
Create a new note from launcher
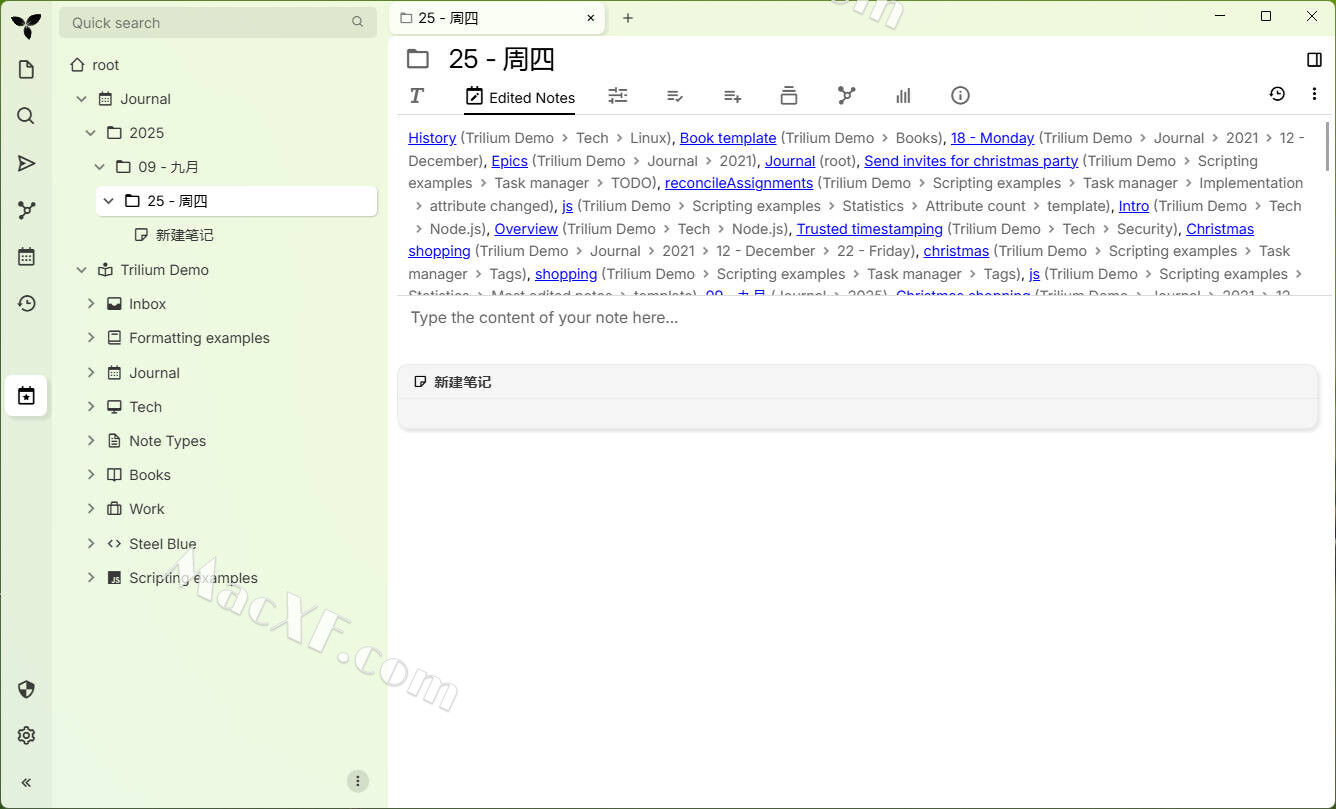click(26, 69)
